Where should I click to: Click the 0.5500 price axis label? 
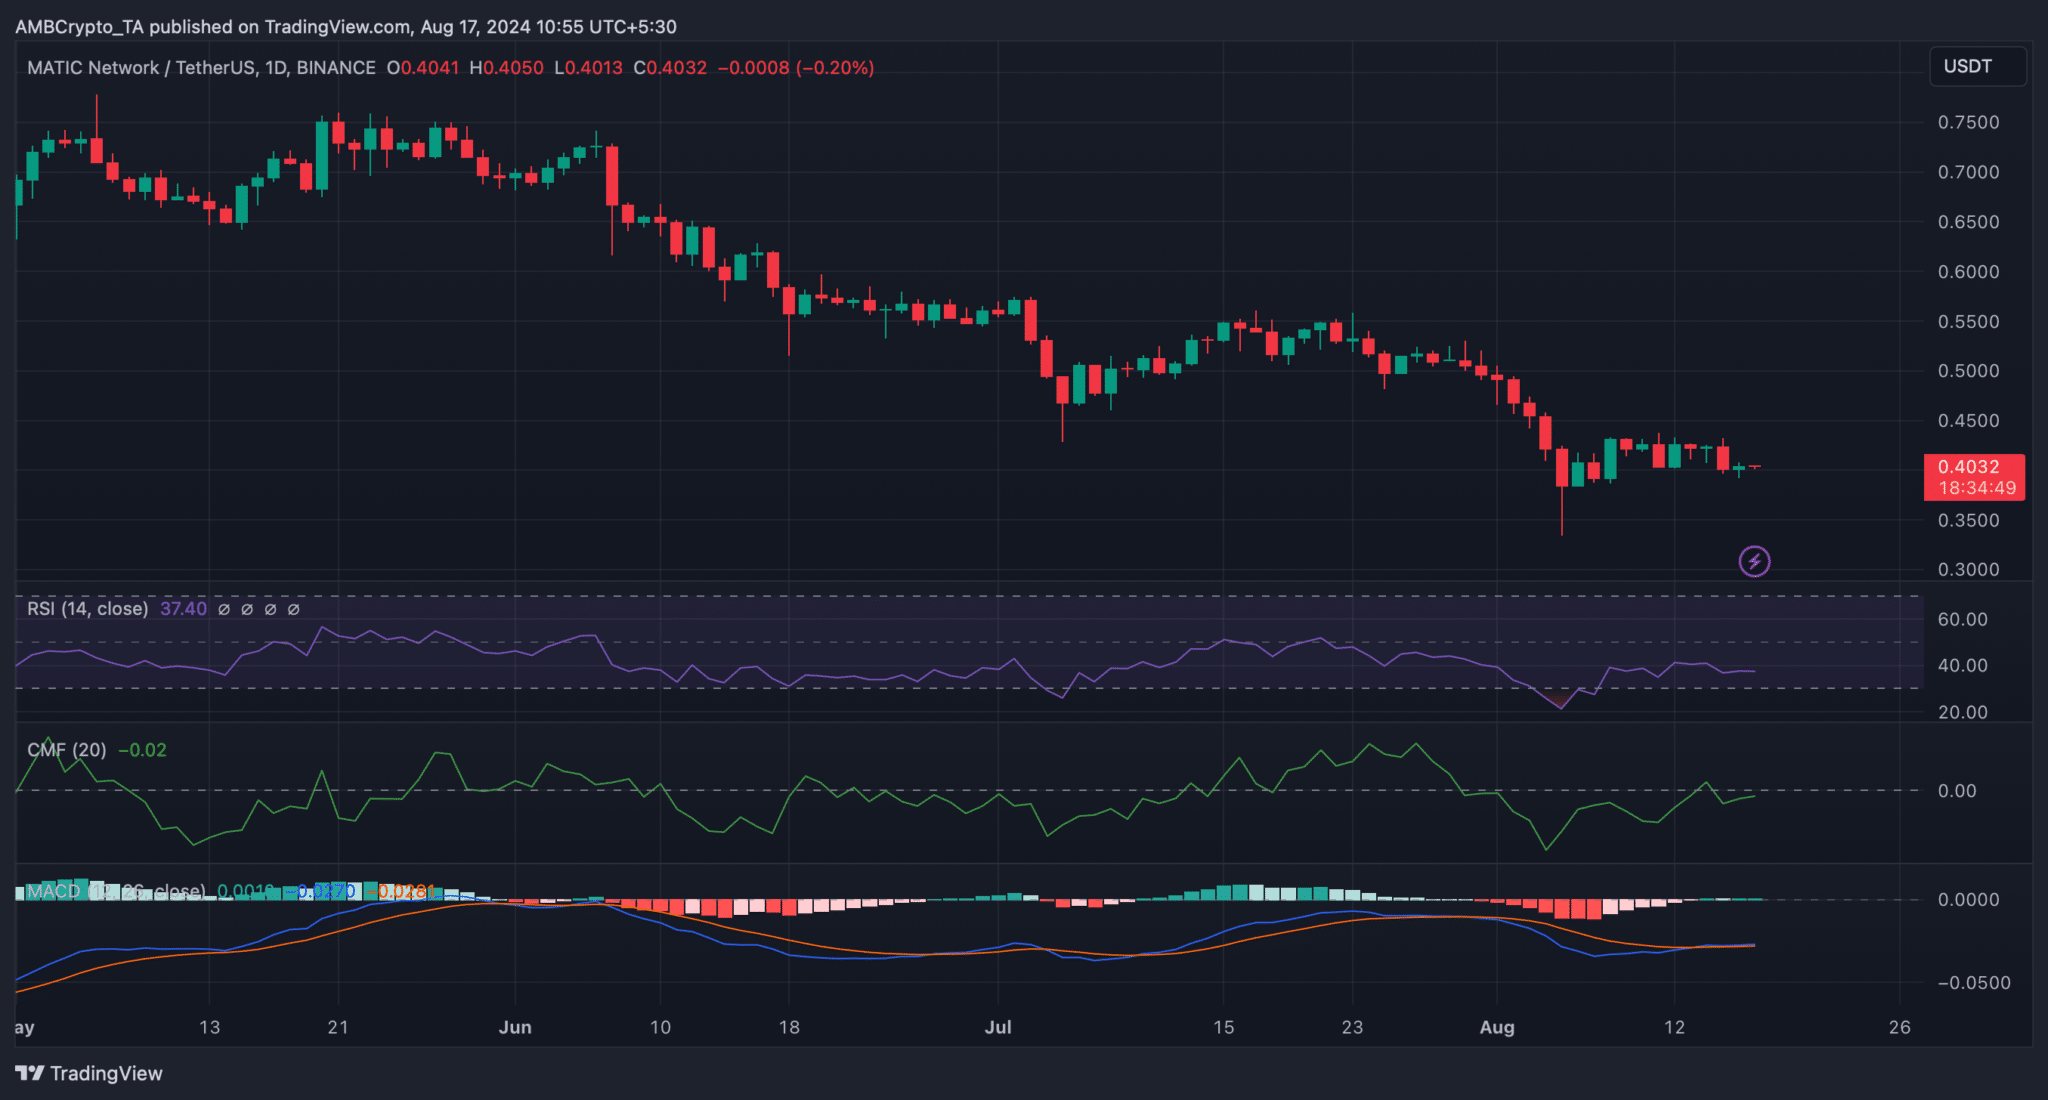pyautogui.click(x=1968, y=322)
